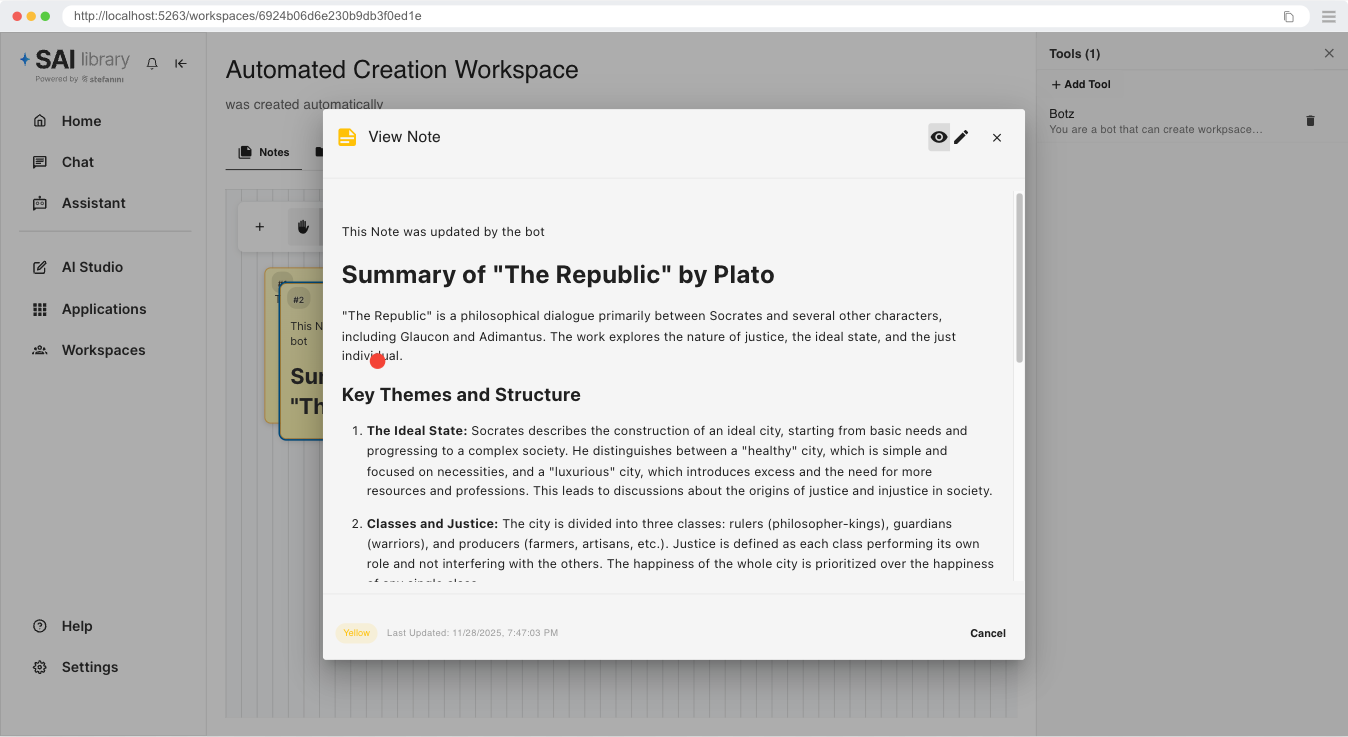Open notifications via the bell icon

tap(151, 63)
